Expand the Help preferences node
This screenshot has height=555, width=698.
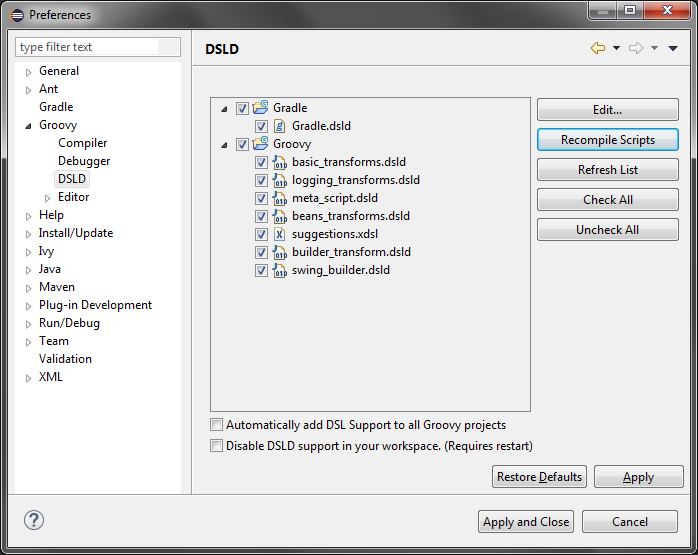pos(28,216)
